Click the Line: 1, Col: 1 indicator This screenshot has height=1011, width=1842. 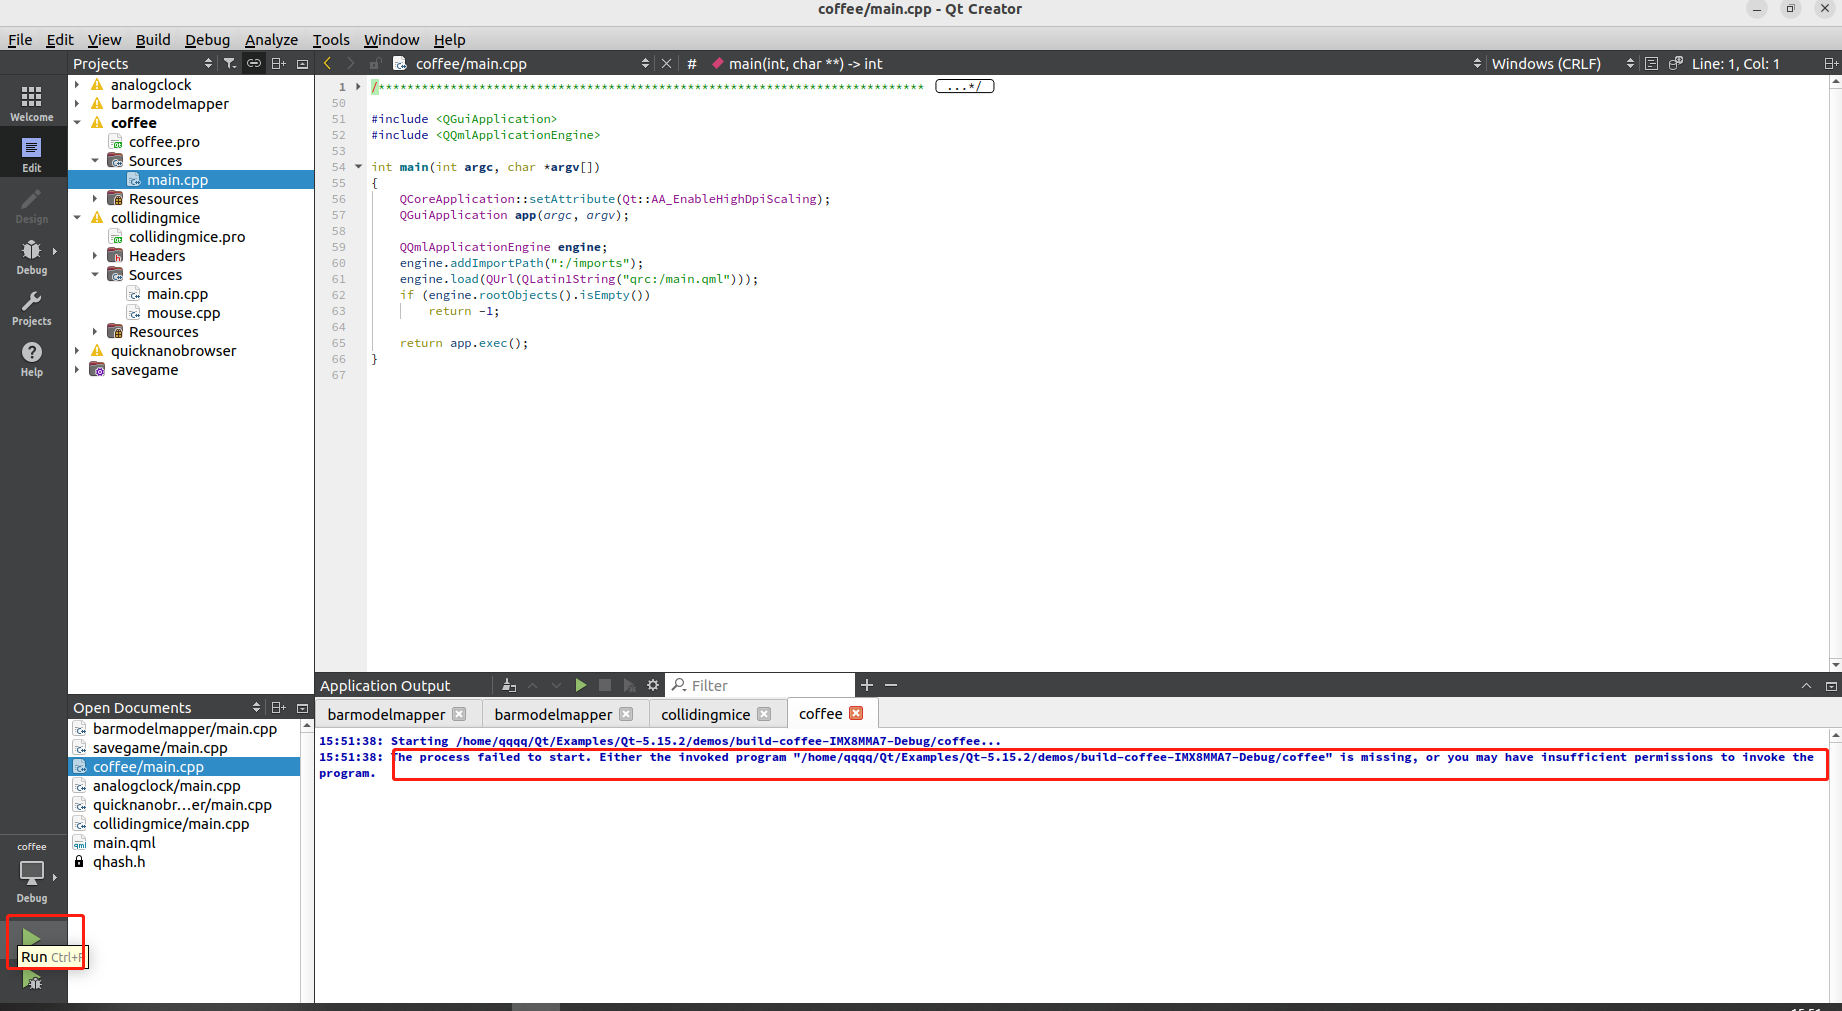[1735, 63]
